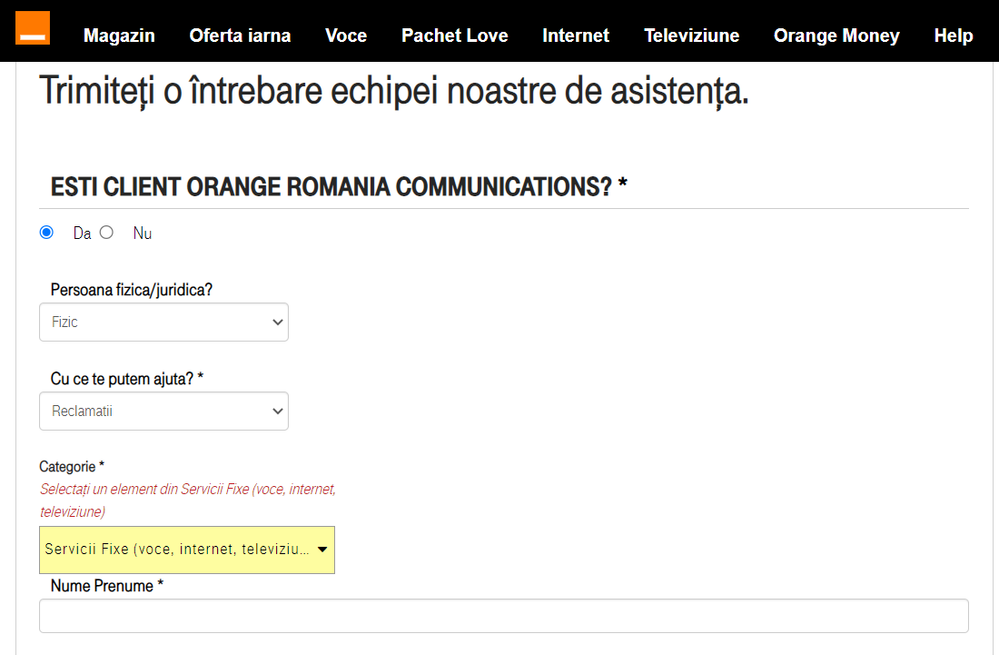Image resolution: width=999 pixels, height=655 pixels.
Task: Go to Oferta iarna page
Action: pyautogui.click(x=240, y=36)
